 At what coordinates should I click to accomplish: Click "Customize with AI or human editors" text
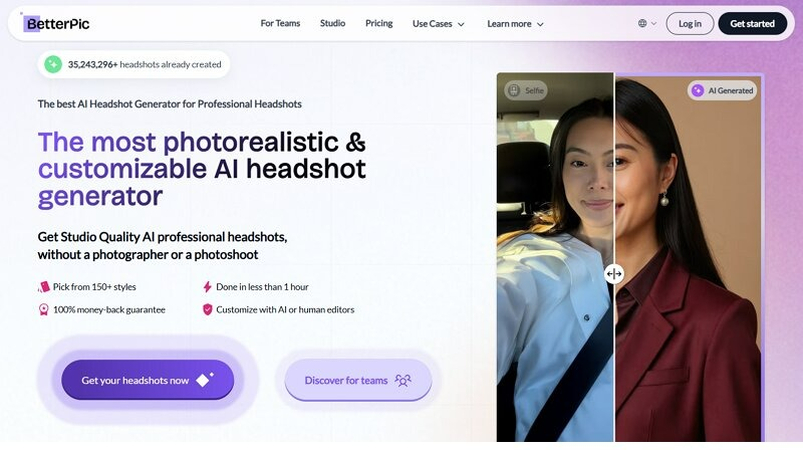285,310
